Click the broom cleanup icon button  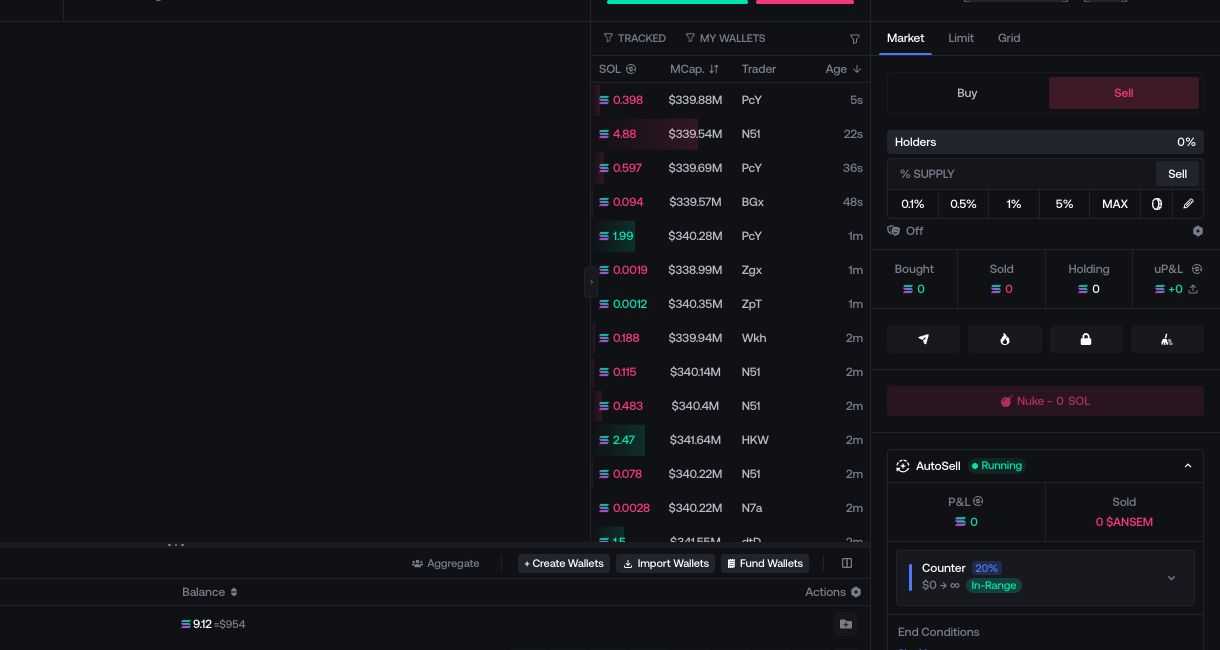[1167, 339]
